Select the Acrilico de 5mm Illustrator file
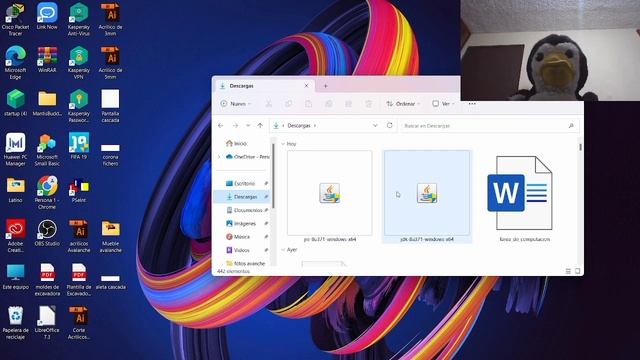640x360 pixels. click(x=111, y=63)
